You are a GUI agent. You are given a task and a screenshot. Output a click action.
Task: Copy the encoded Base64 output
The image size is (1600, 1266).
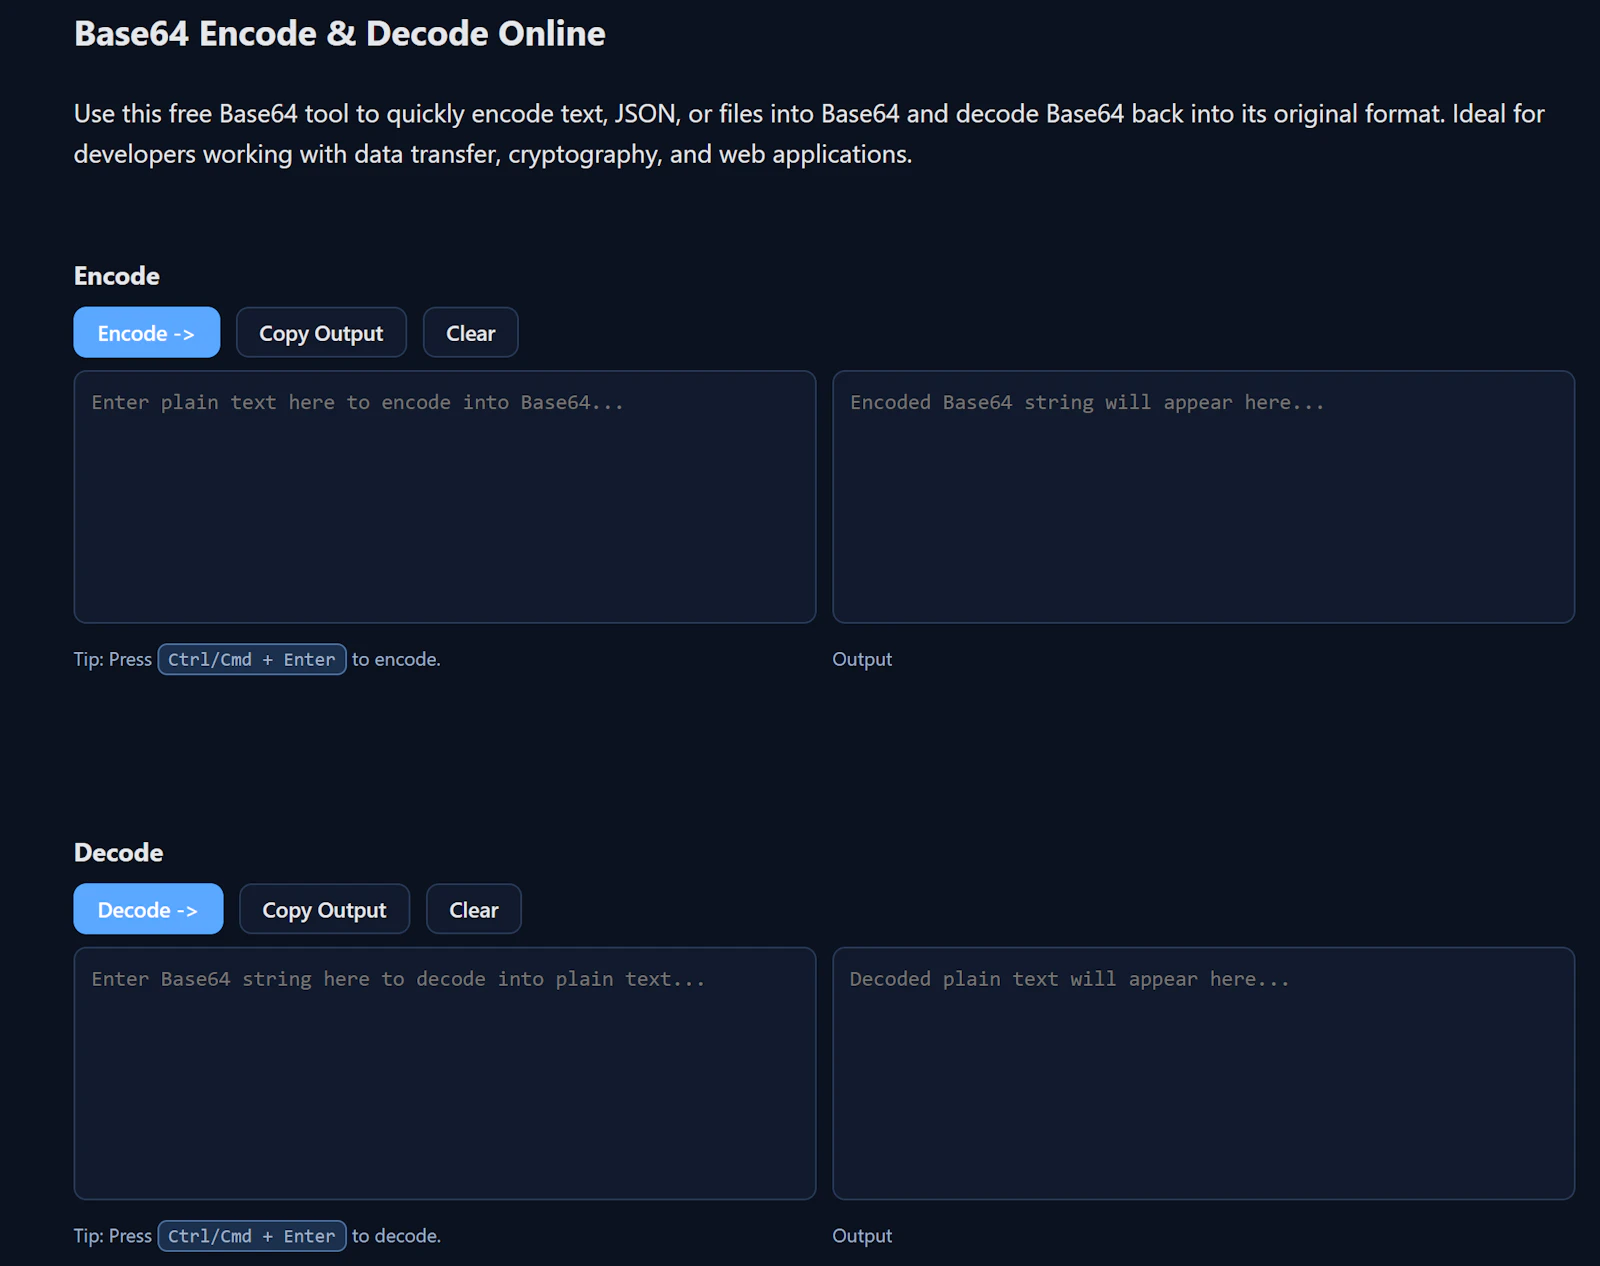coord(321,332)
